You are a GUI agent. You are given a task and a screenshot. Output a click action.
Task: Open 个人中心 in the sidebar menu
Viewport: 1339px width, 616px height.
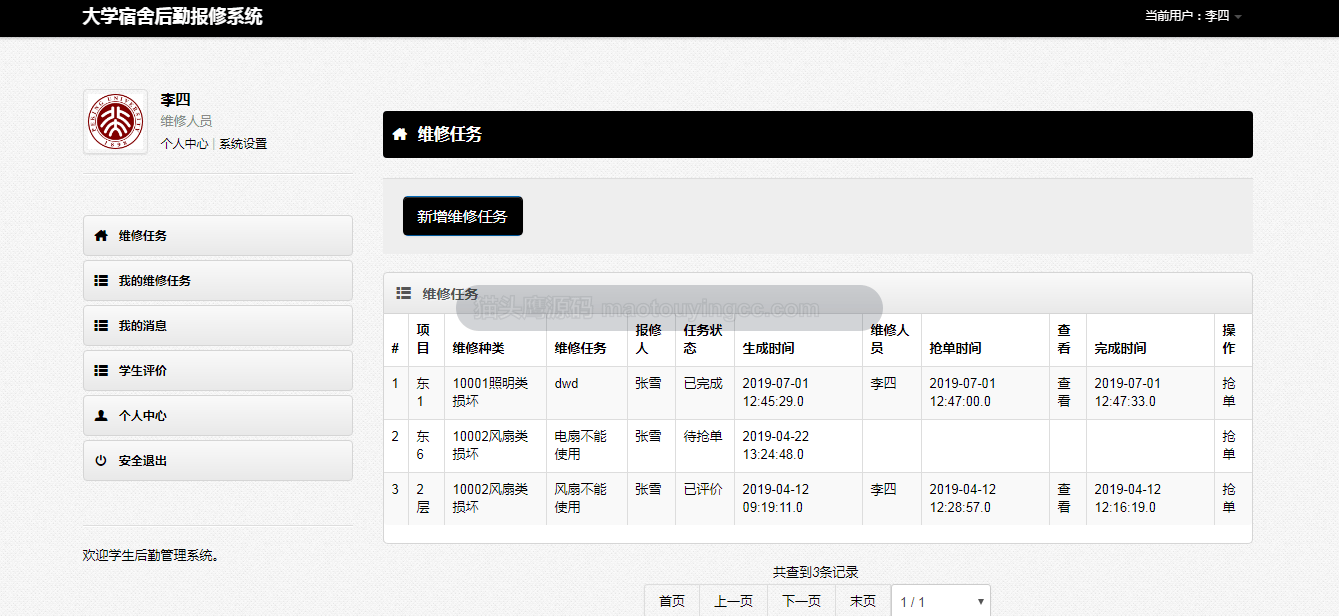218,416
